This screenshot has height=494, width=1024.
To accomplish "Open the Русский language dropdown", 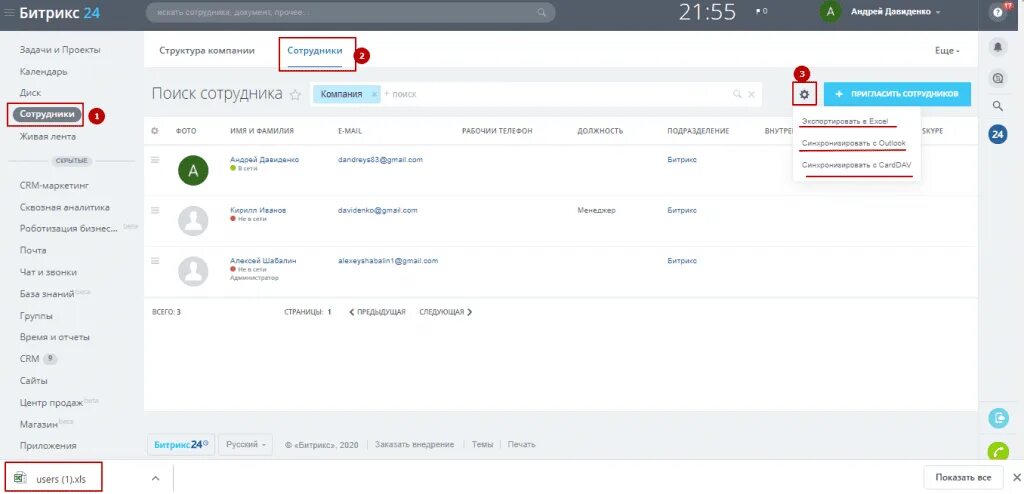I will (245, 444).
